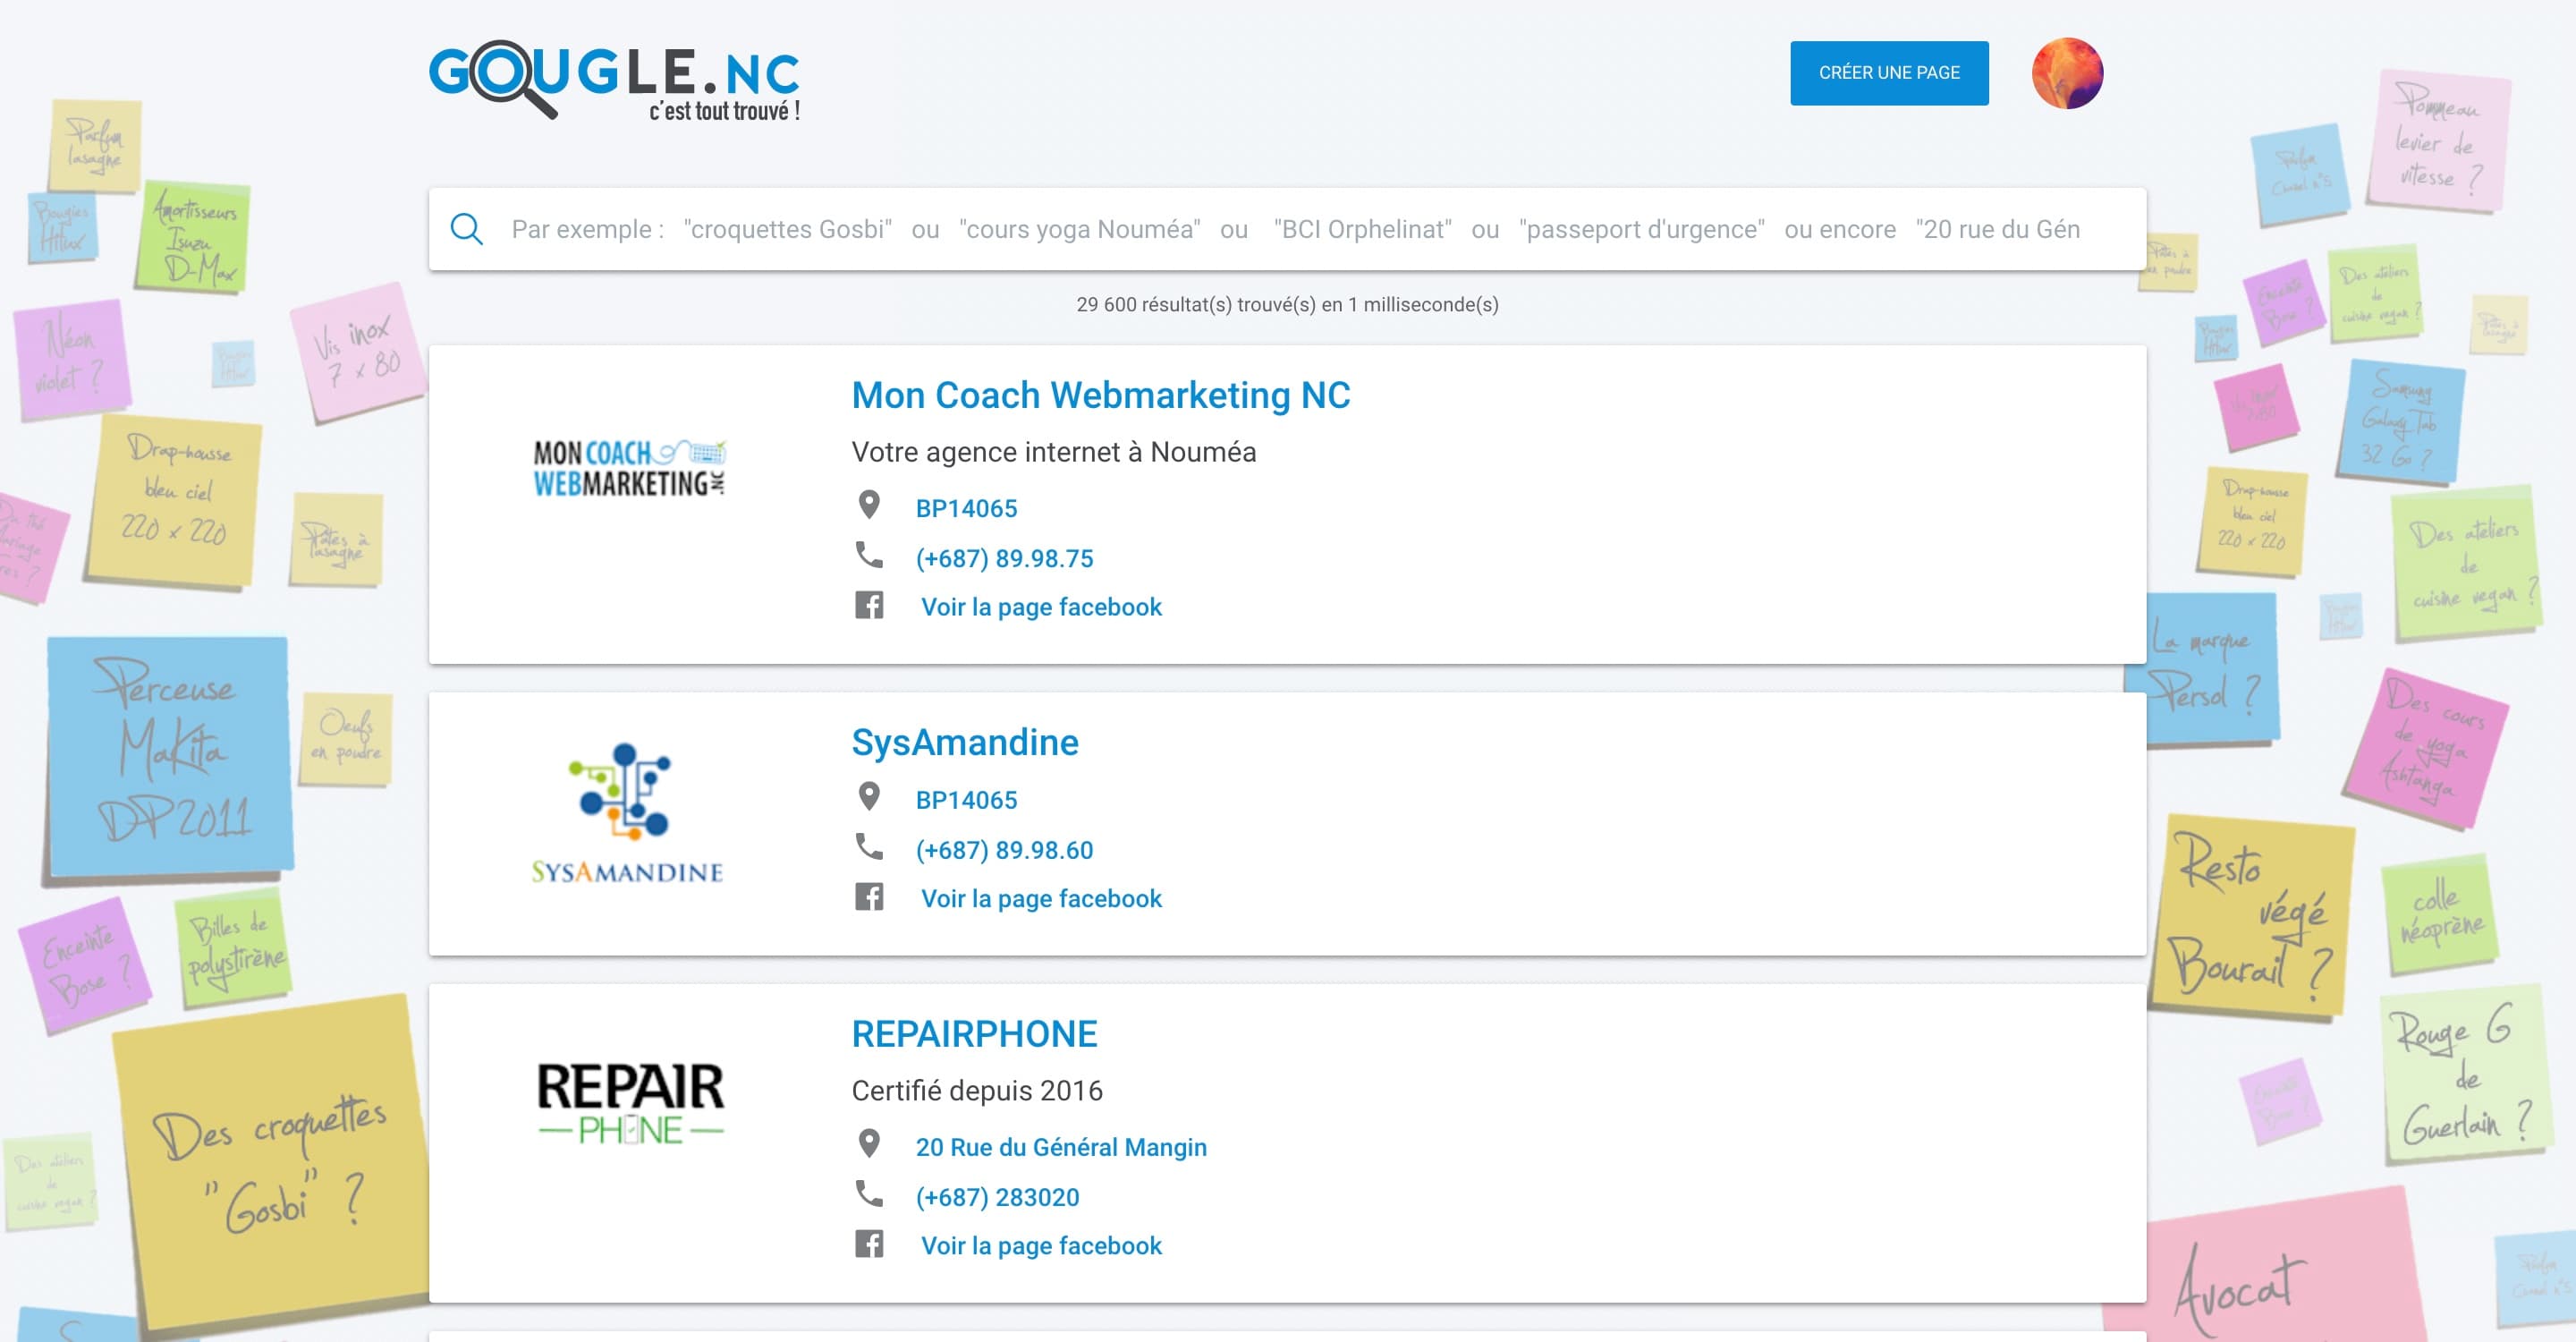Click Mon Coach Webmarketing logo thumbnail
The width and height of the screenshot is (2576, 1342).
pos(629,467)
